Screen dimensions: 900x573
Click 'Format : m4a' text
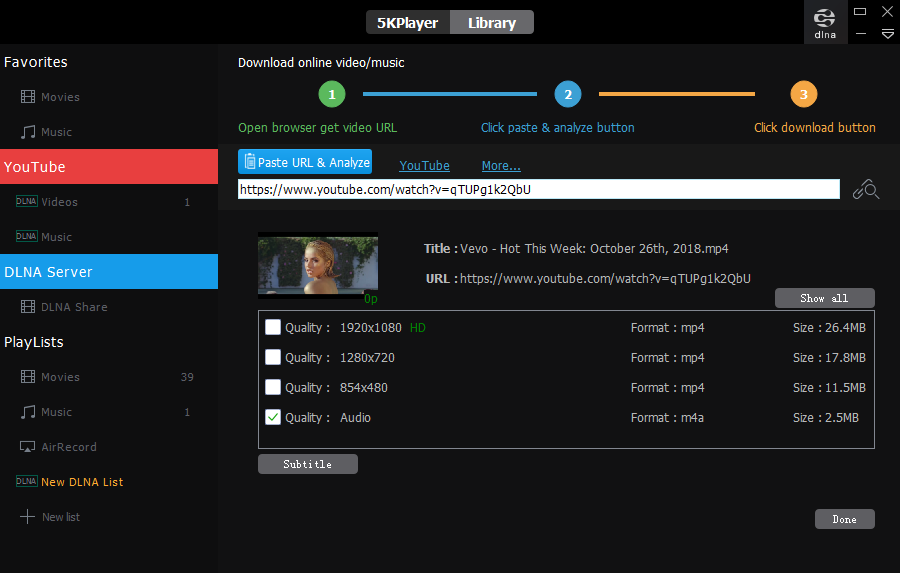point(667,417)
